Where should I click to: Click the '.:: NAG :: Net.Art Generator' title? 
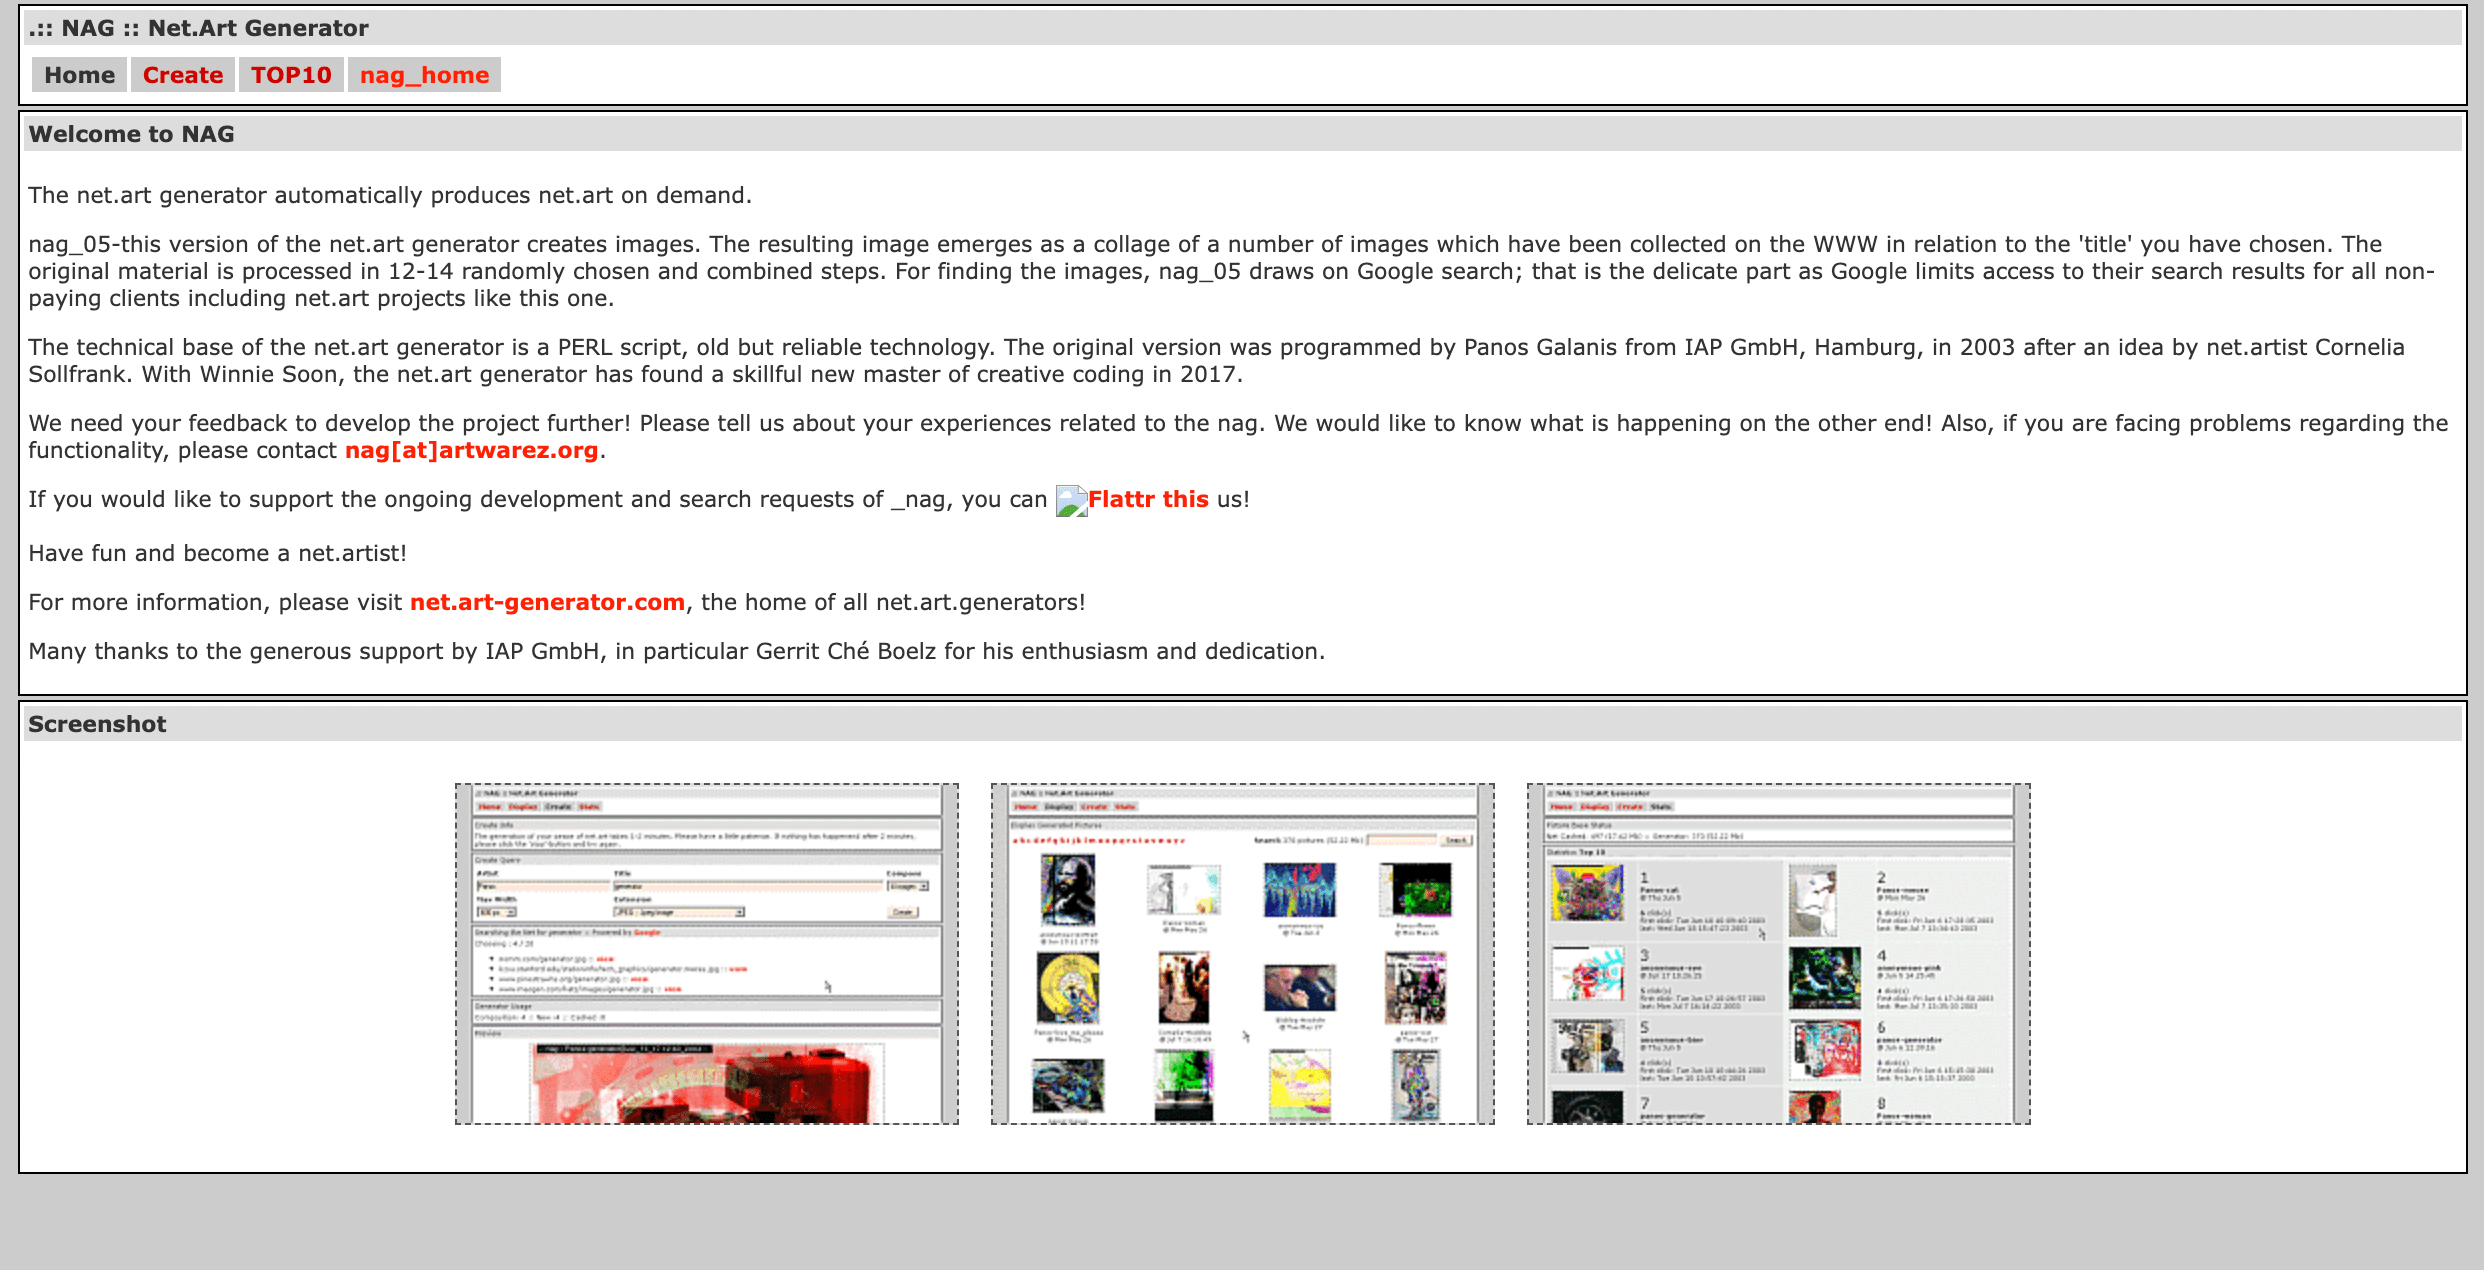pos(198,28)
